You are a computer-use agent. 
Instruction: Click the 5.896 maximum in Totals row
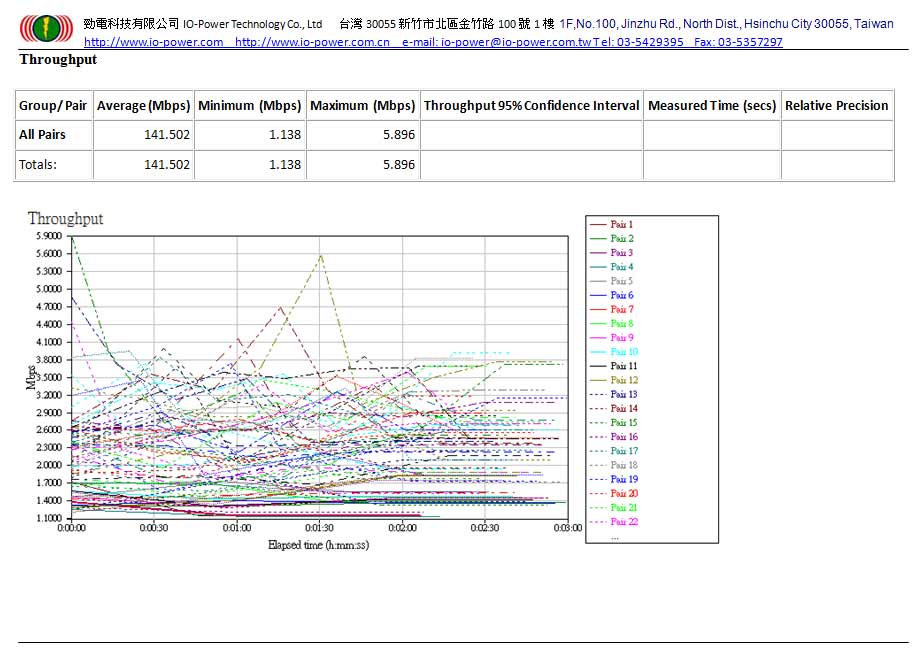coord(399,165)
